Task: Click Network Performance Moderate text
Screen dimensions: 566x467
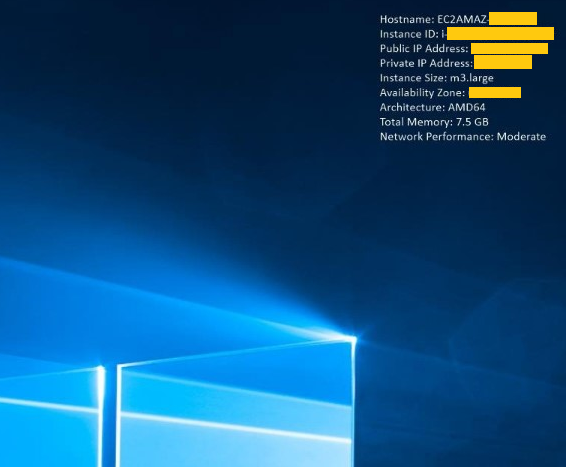Action: [x=463, y=137]
